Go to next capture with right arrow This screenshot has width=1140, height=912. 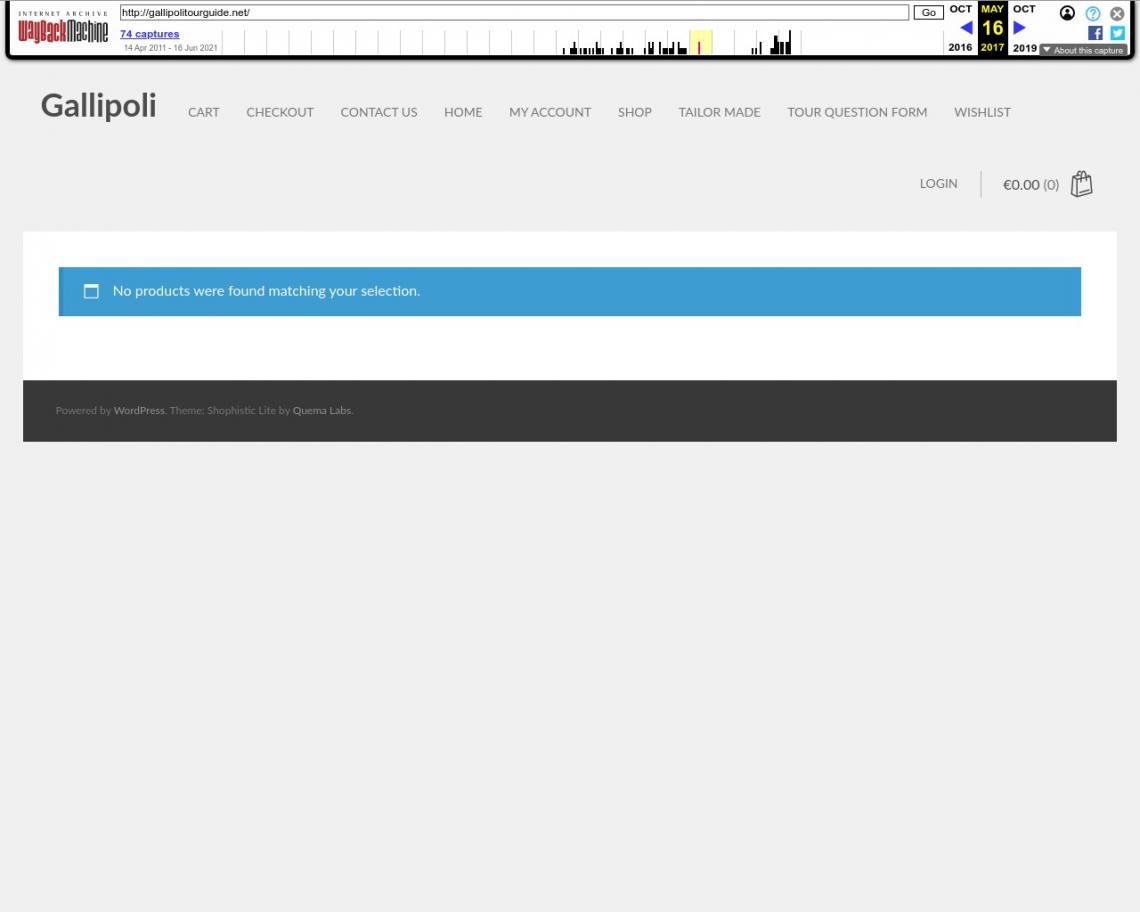pyautogui.click(x=1019, y=28)
